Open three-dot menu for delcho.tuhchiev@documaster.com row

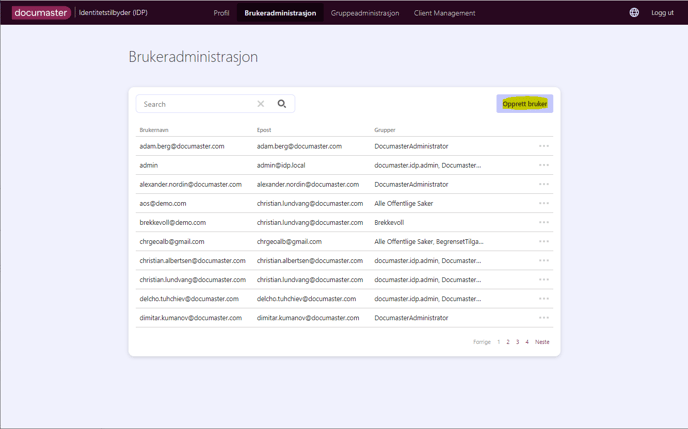(x=544, y=299)
